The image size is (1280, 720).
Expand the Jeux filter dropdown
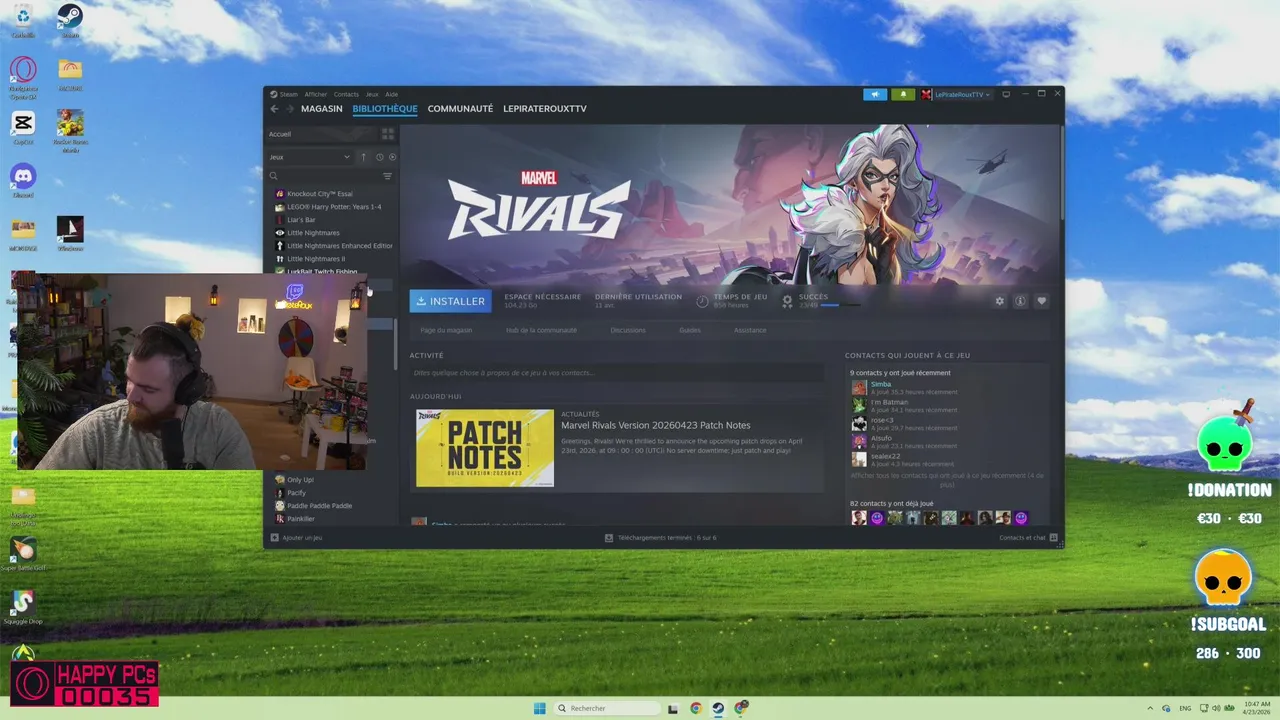click(310, 157)
